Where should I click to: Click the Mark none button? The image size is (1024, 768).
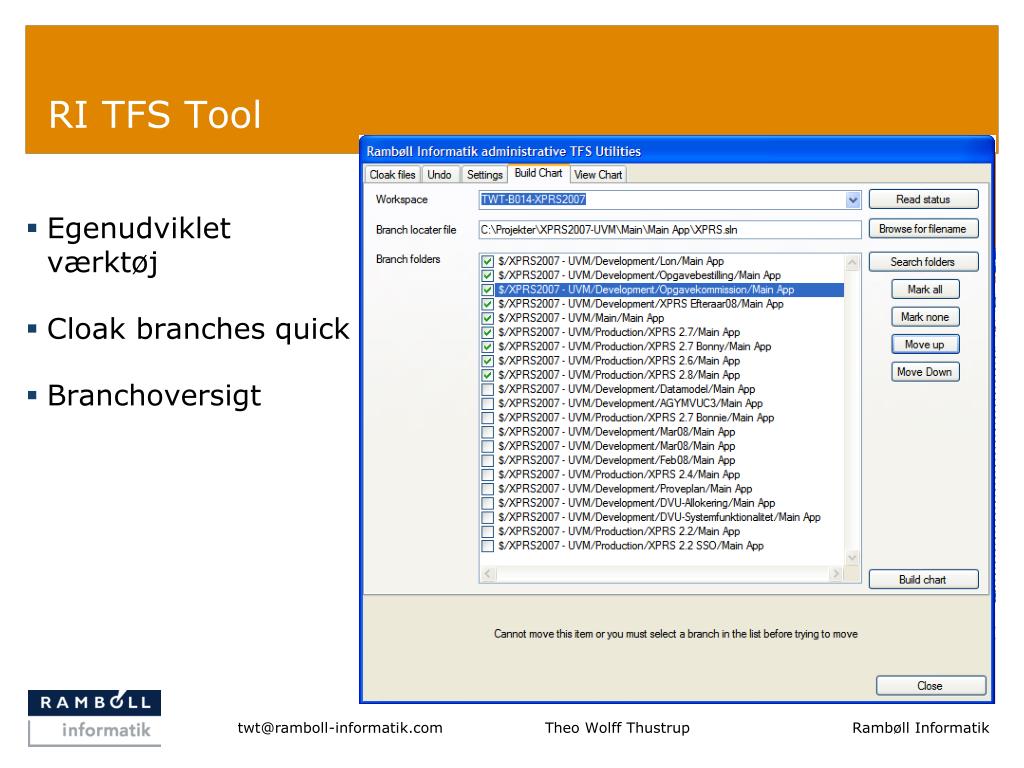tap(925, 317)
